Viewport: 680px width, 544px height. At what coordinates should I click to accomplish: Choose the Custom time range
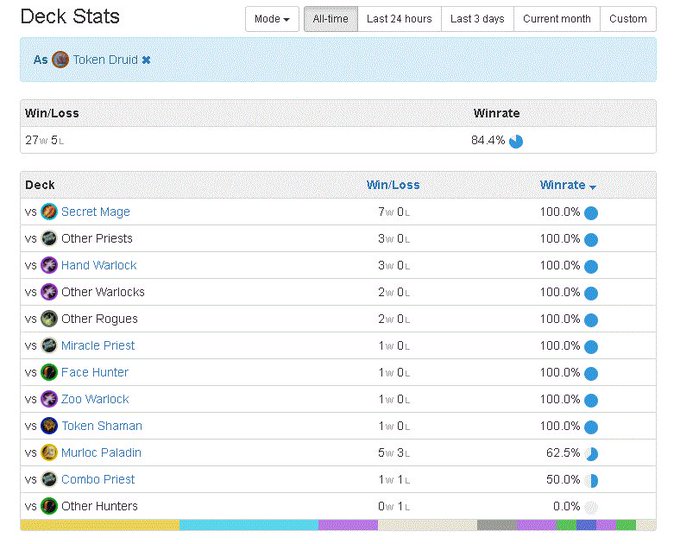[x=628, y=19]
